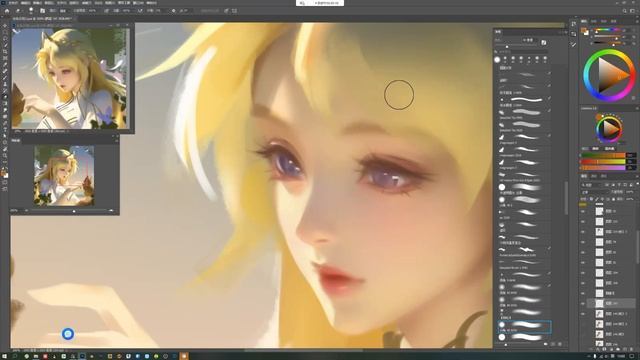
Task: Open the Edit menu
Action: tap(25, 3)
